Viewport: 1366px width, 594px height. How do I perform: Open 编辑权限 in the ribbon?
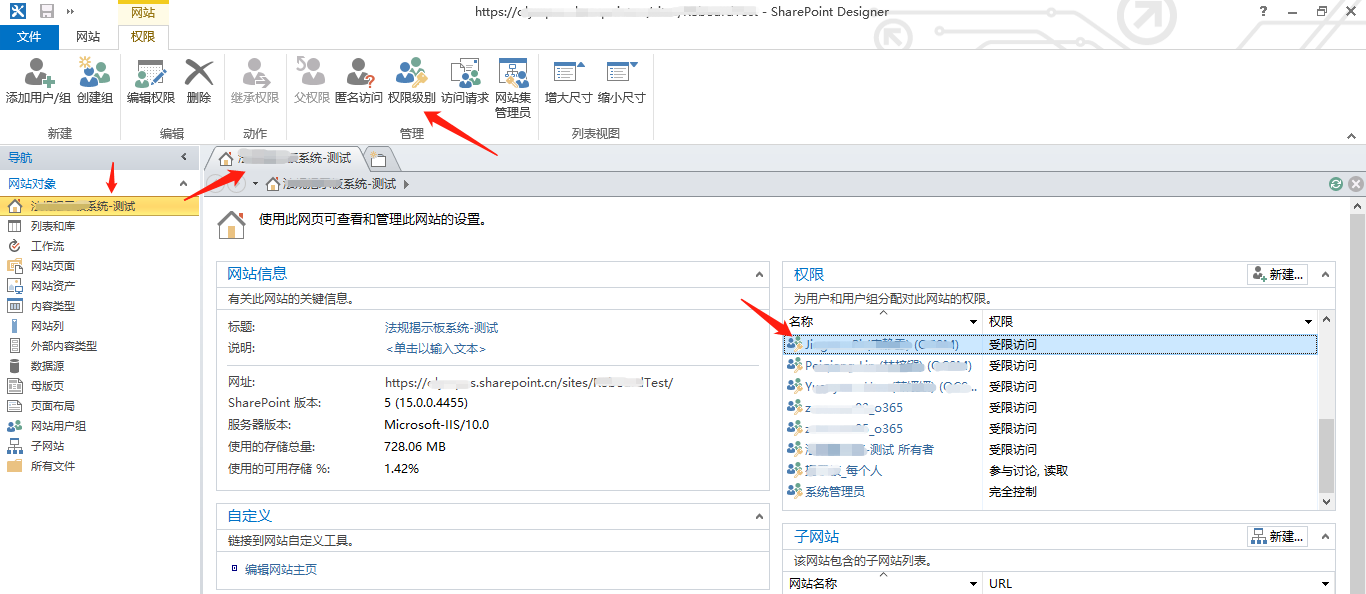(x=151, y=80)
